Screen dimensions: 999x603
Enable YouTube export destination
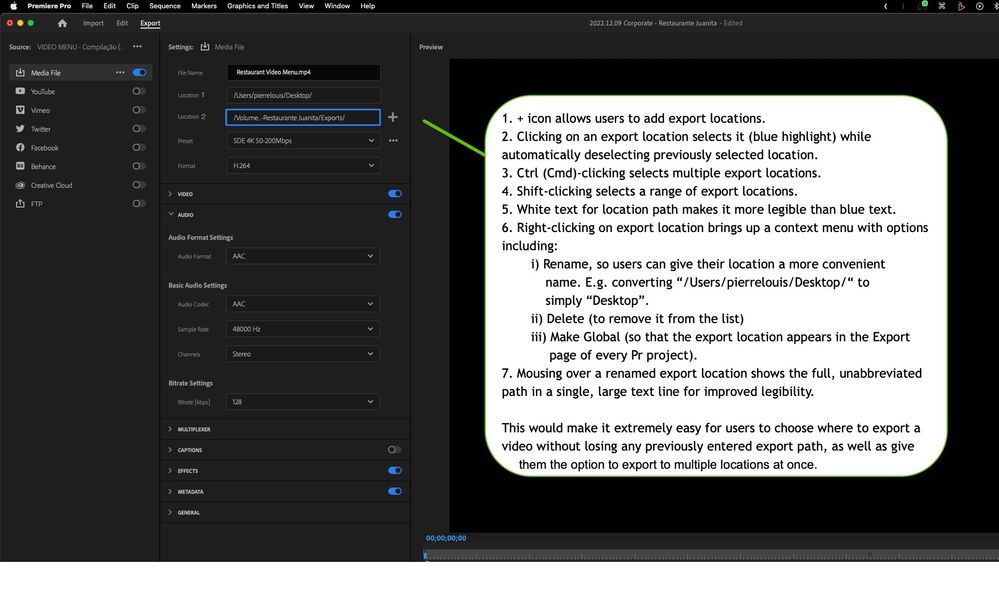(139, 91)
